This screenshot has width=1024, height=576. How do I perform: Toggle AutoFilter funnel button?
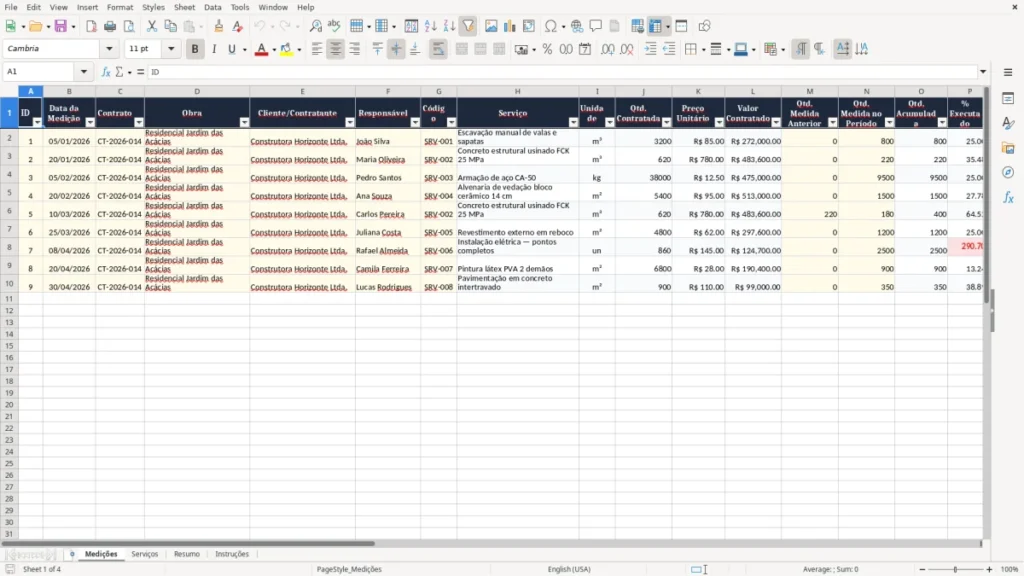tap(468, 26)
